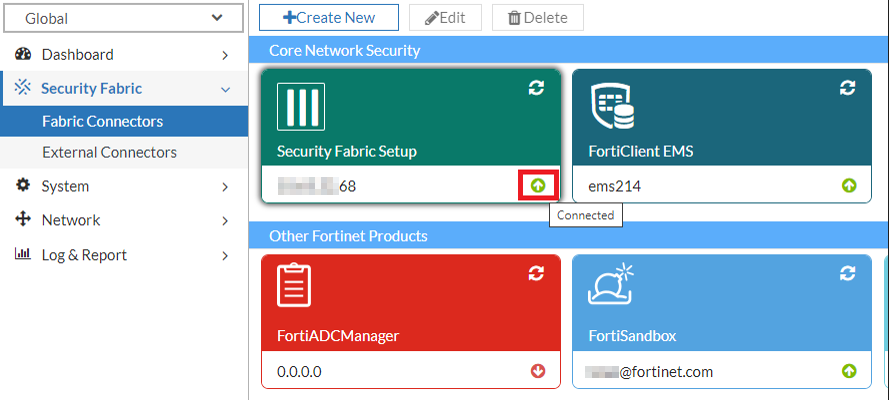Refresh the FortiClient EMS connector
The height and width of the screenshot is (400, 889).
(848, 88)
